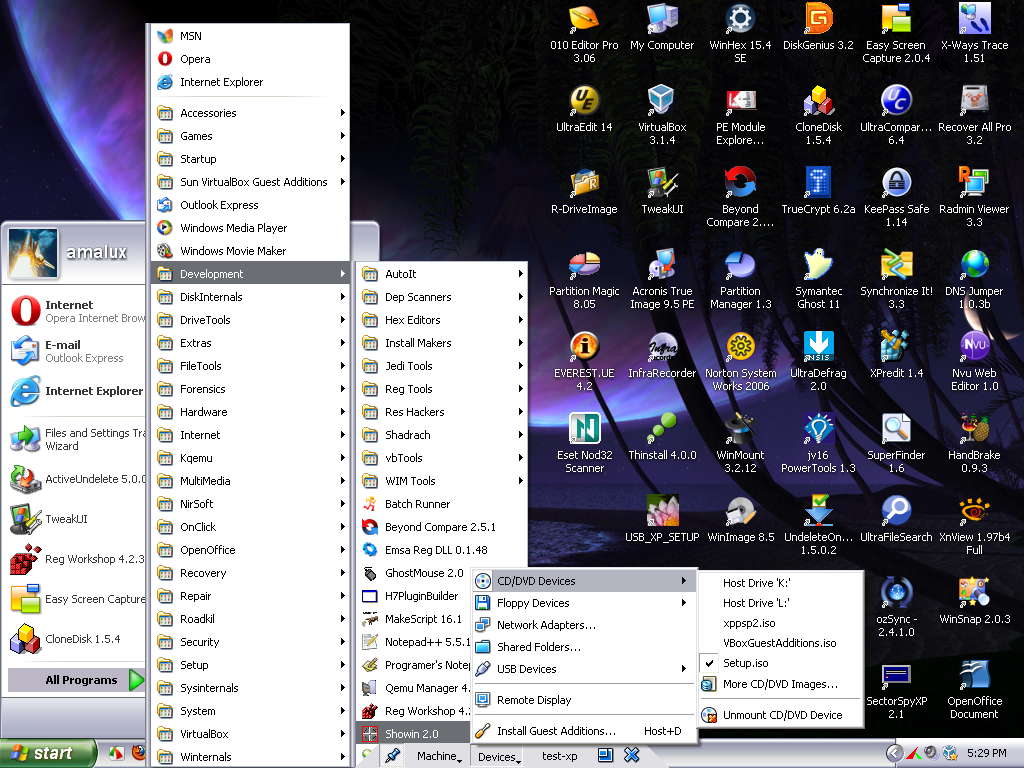Open WinSnap 2.0.3 desktop icon

(974, 601)
